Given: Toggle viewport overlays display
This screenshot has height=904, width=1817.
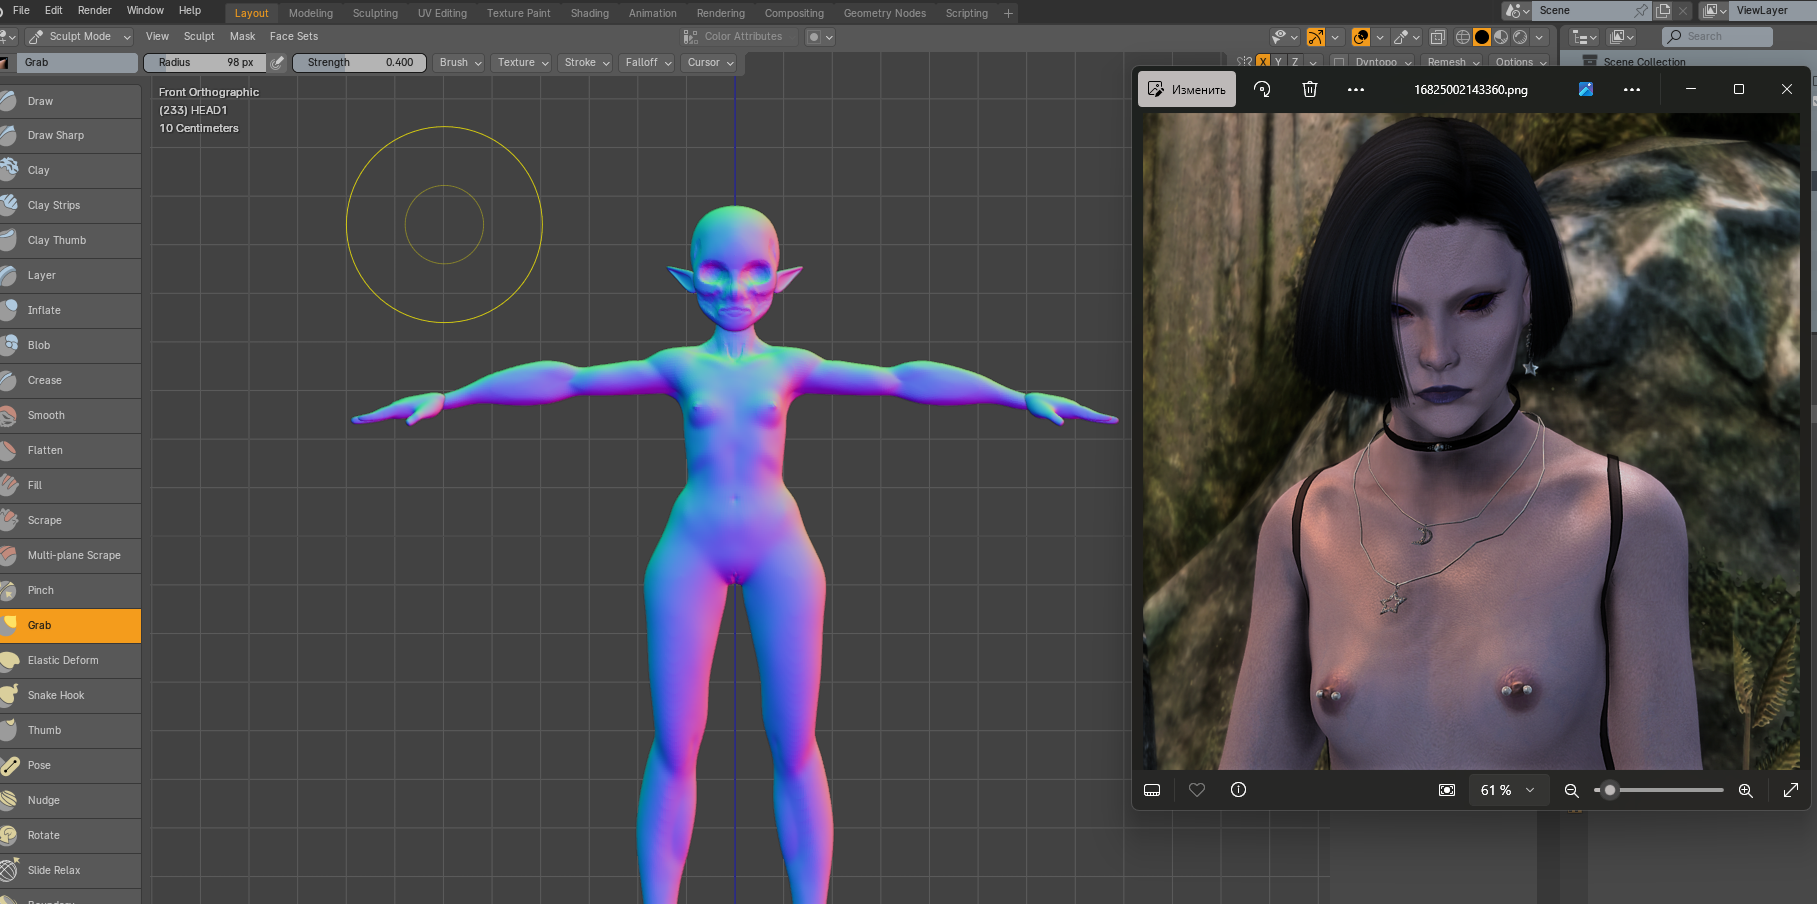Looking at the screenshot, I should [1361, 37].
